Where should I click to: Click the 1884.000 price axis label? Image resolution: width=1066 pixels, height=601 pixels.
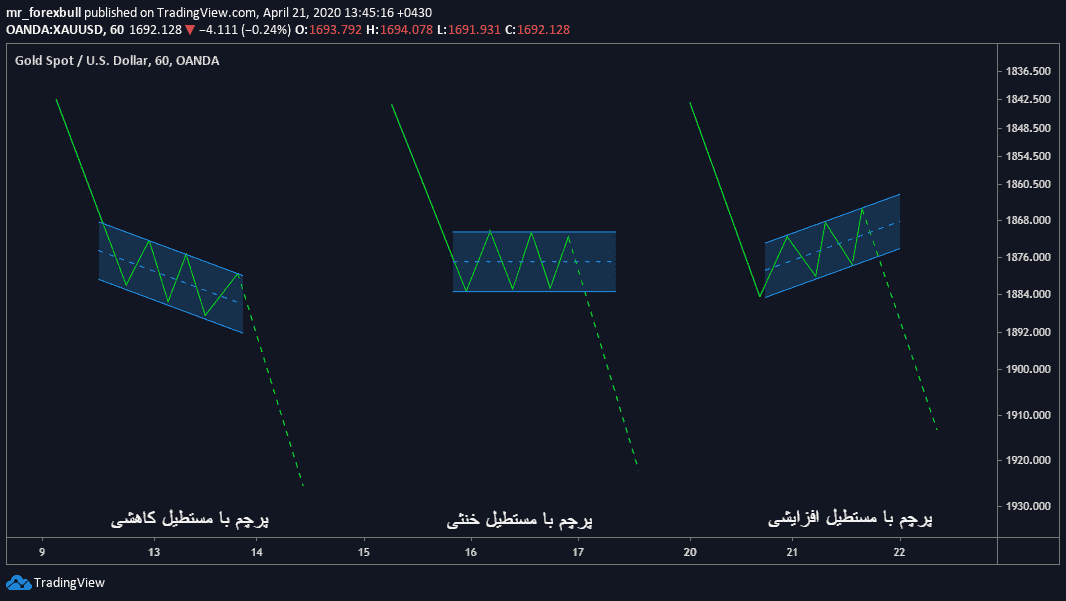tap(1028, 294)
